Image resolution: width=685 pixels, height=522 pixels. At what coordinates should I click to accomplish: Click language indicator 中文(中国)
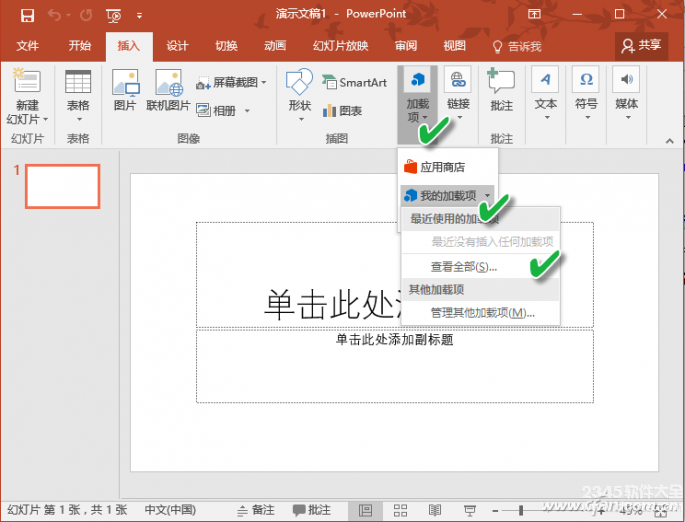click(170, 510)
